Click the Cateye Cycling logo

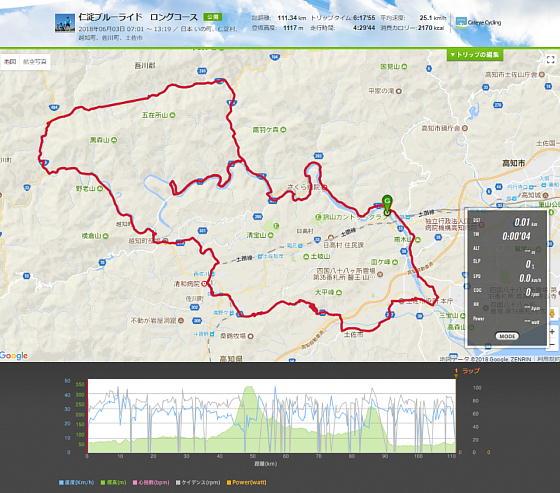[479, 22]
